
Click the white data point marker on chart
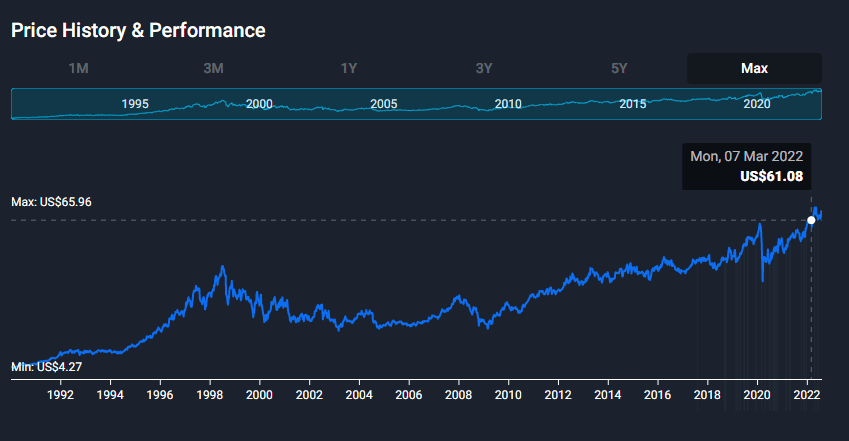tap(811, 220)
